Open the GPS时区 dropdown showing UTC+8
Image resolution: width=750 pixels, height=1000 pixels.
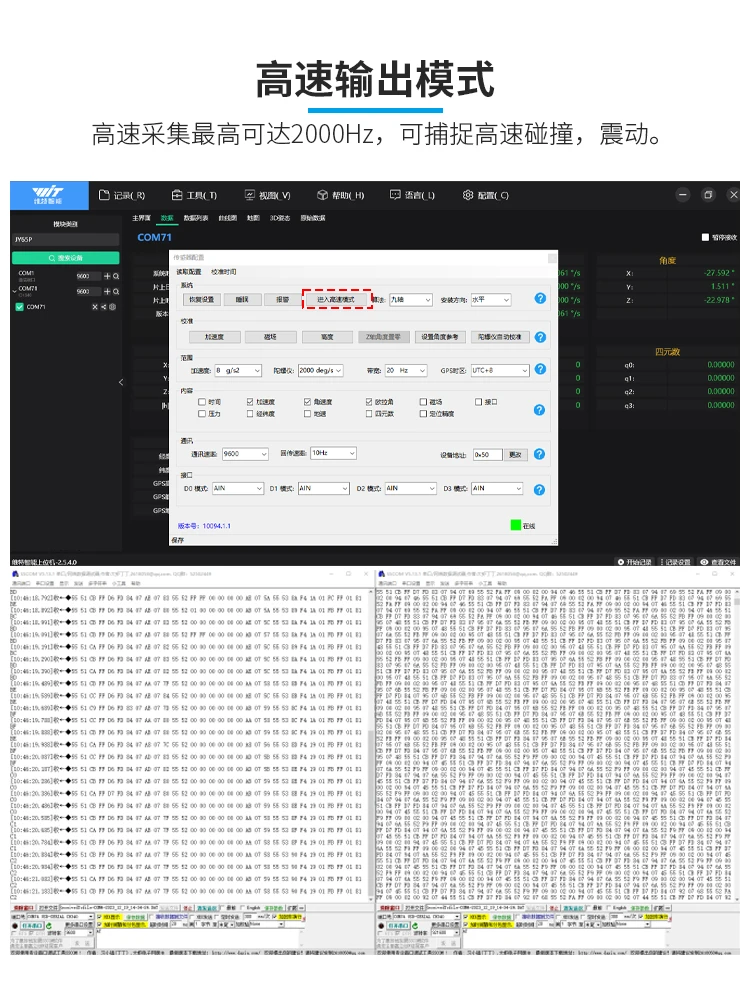500,370
